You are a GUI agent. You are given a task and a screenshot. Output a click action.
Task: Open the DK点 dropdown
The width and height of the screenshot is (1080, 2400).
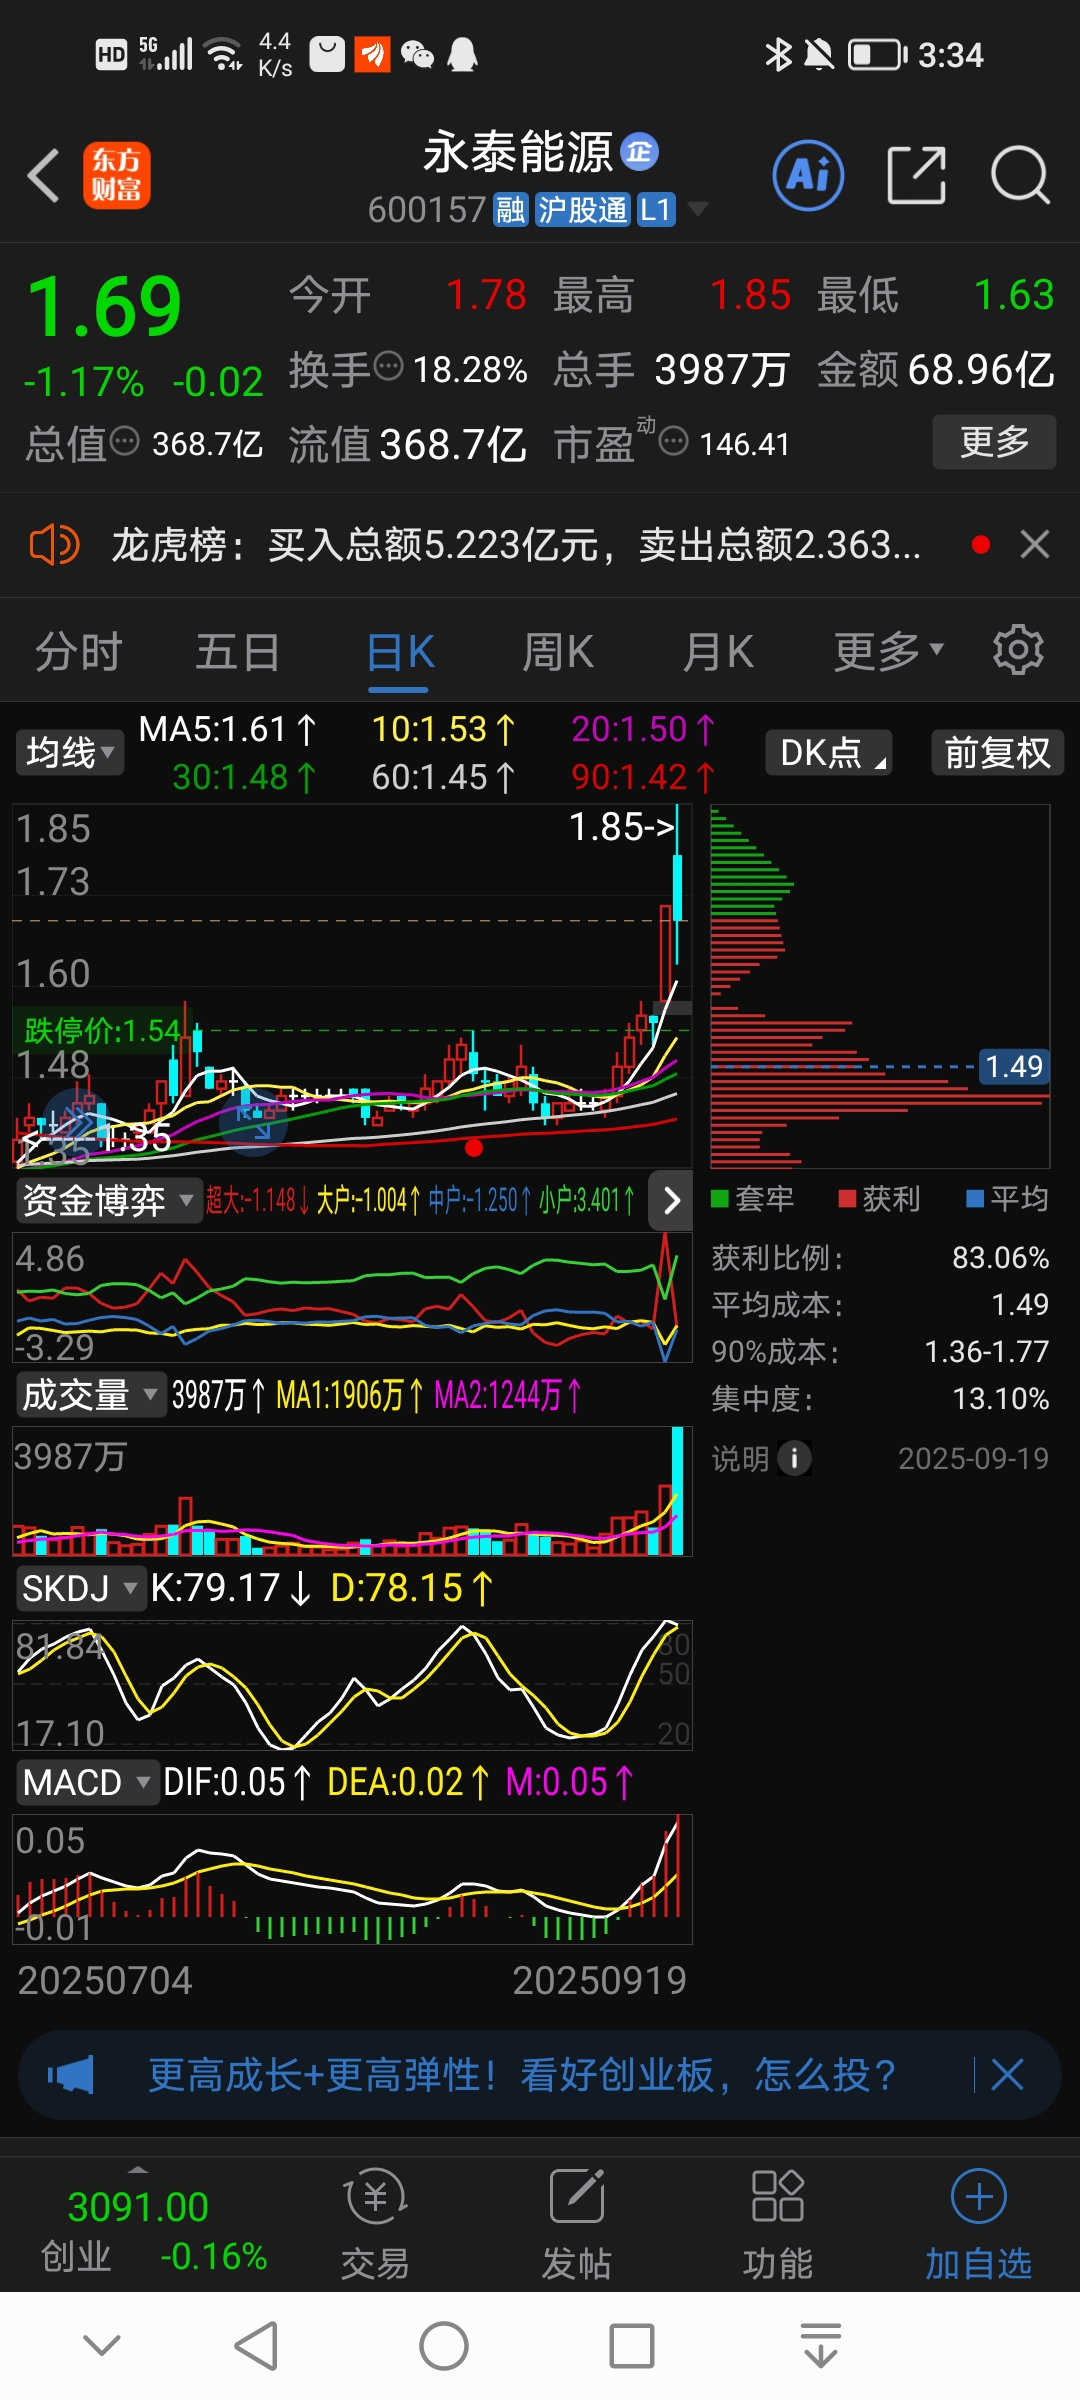click(x=829, y=752)
